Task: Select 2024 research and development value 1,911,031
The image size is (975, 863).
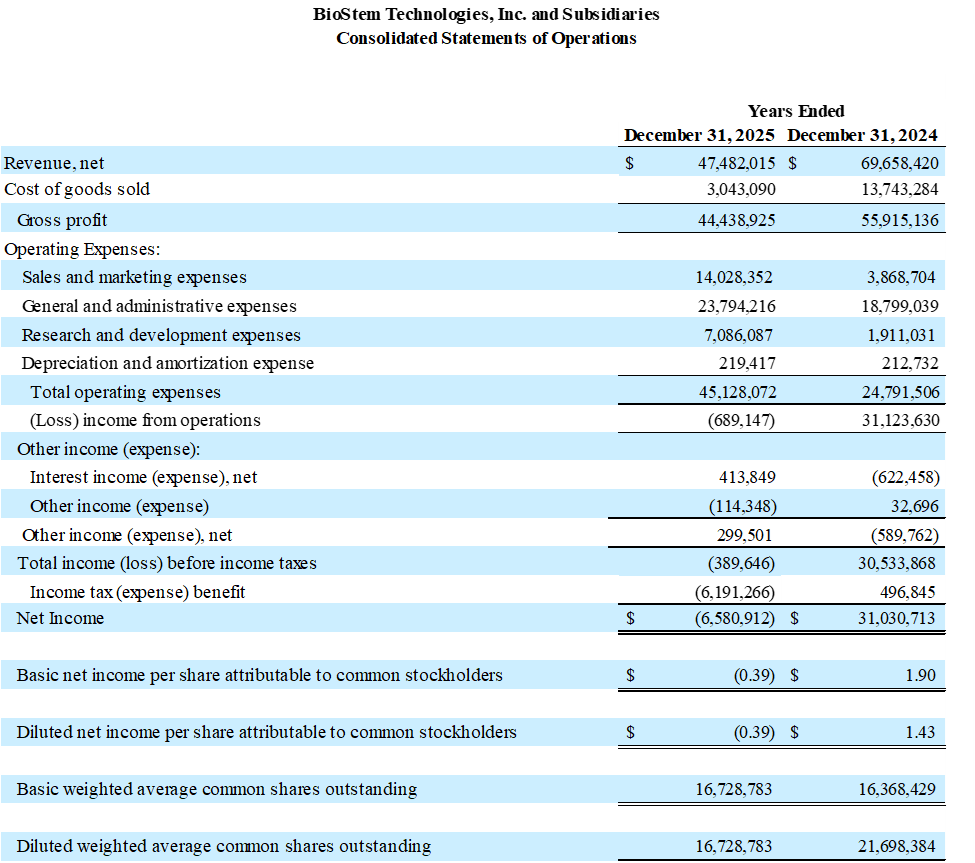Action: click(903, 335)
